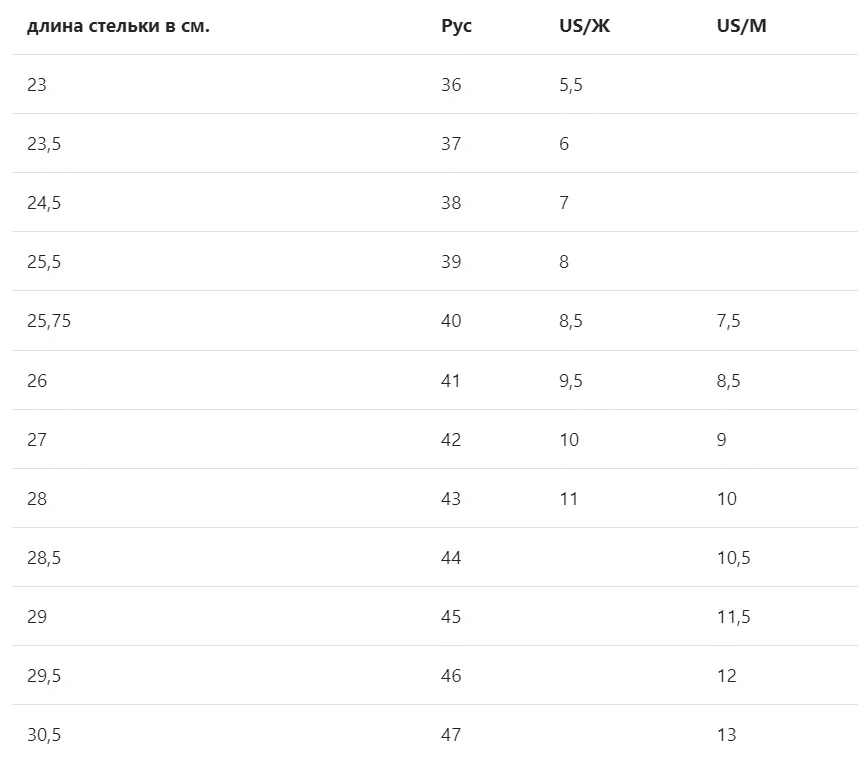Click US women's size 8 cell
This screenshot has width=867, height=762.
pyautogui.click(x=563, y=262)
